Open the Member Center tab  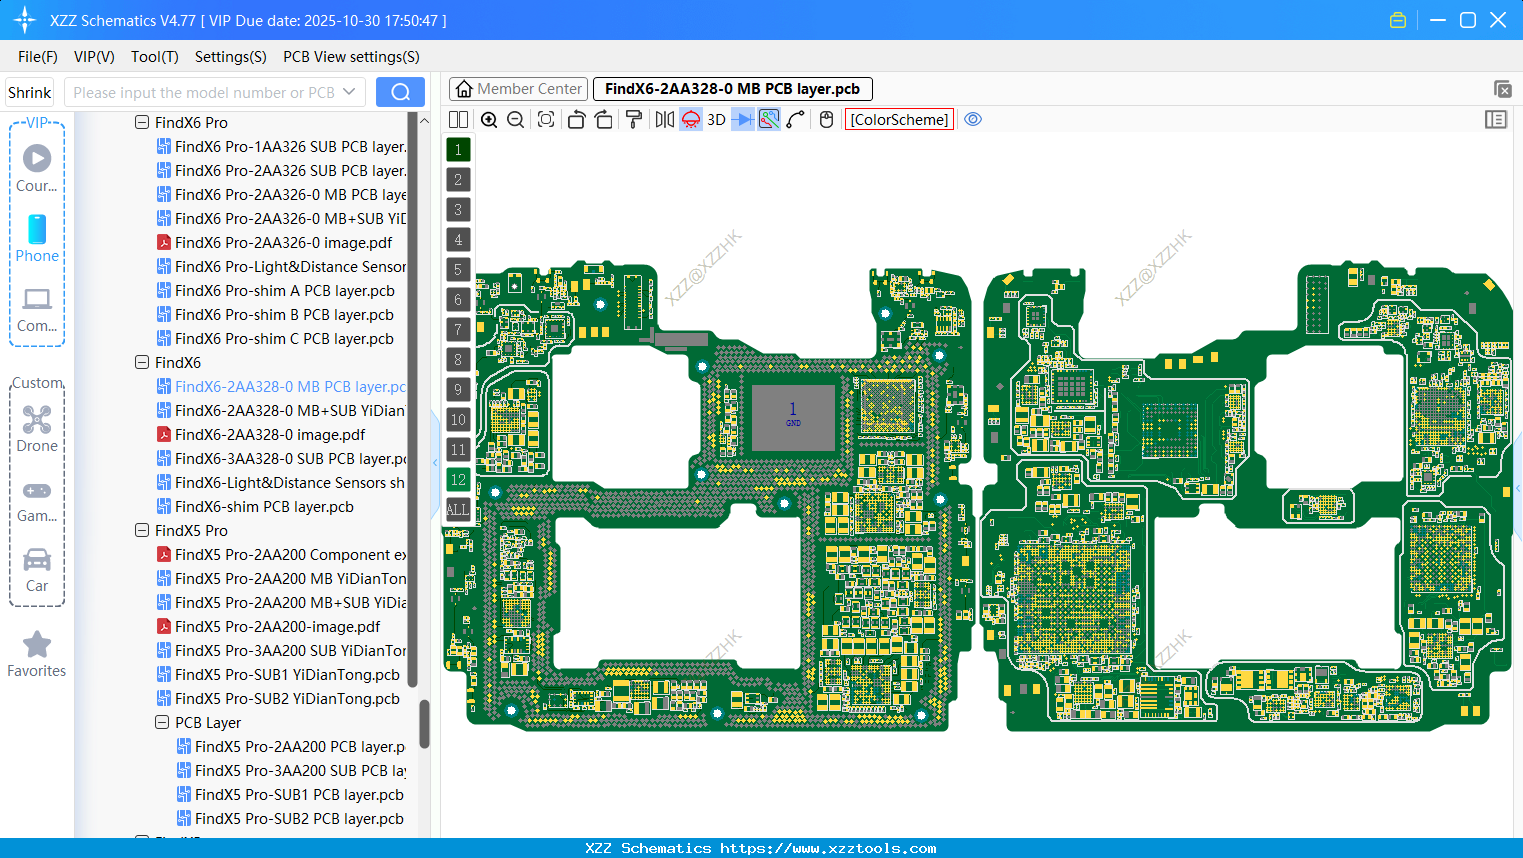518,89
